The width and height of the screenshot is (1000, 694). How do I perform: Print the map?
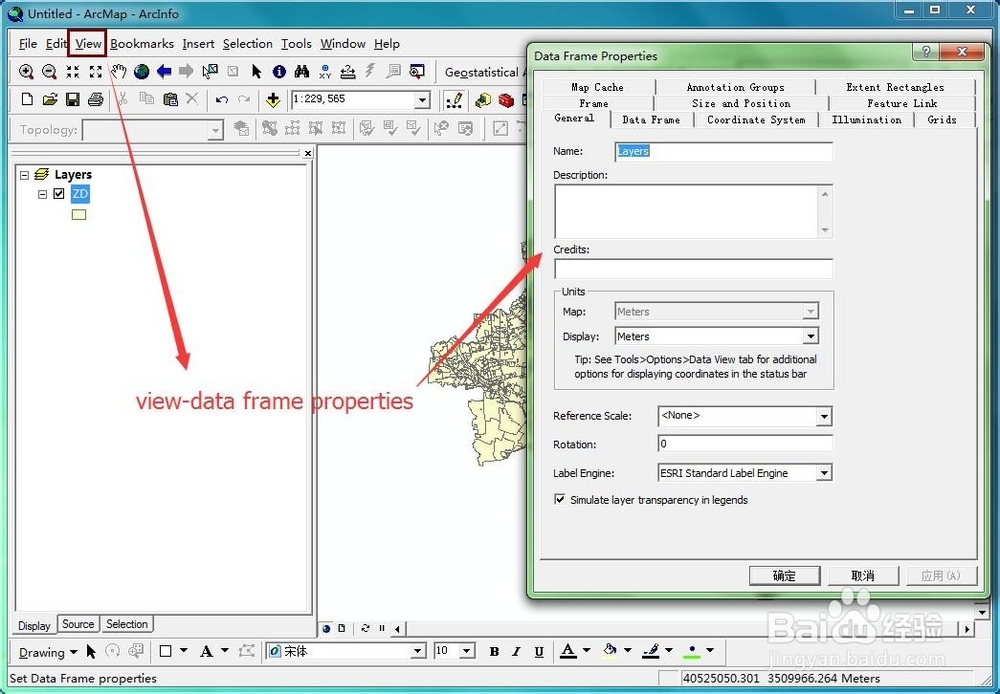pos(96,99)
